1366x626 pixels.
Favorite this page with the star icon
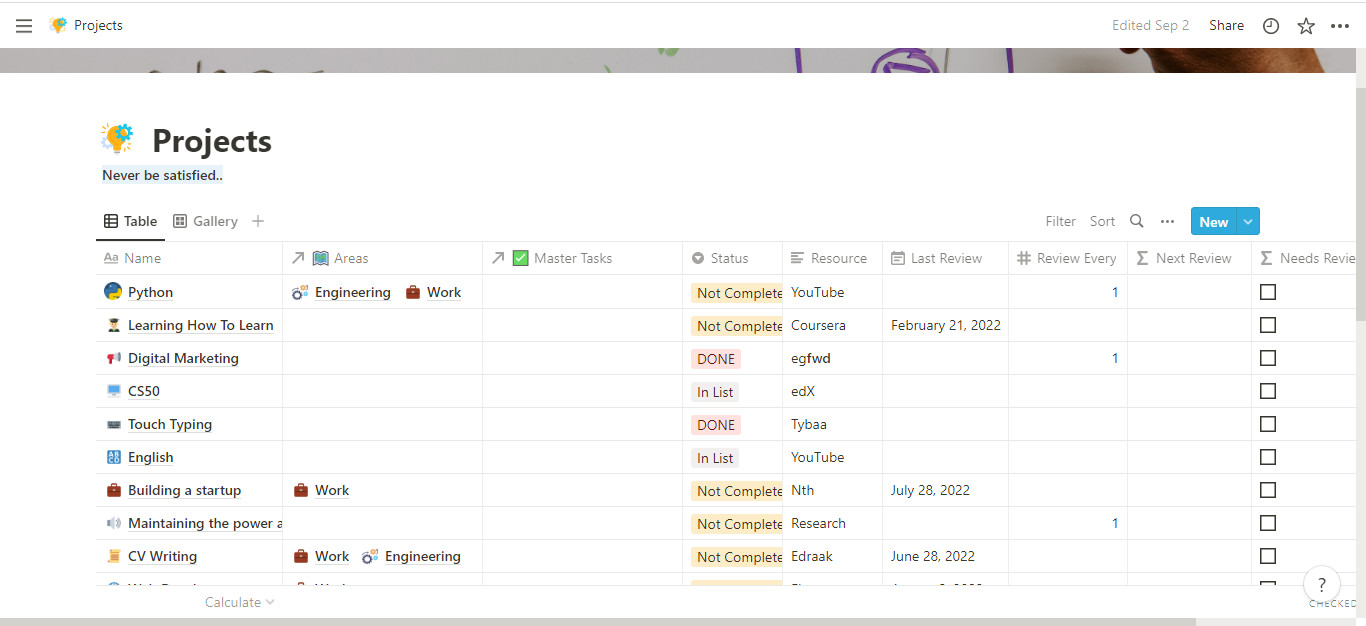(x=1306, y=26)
